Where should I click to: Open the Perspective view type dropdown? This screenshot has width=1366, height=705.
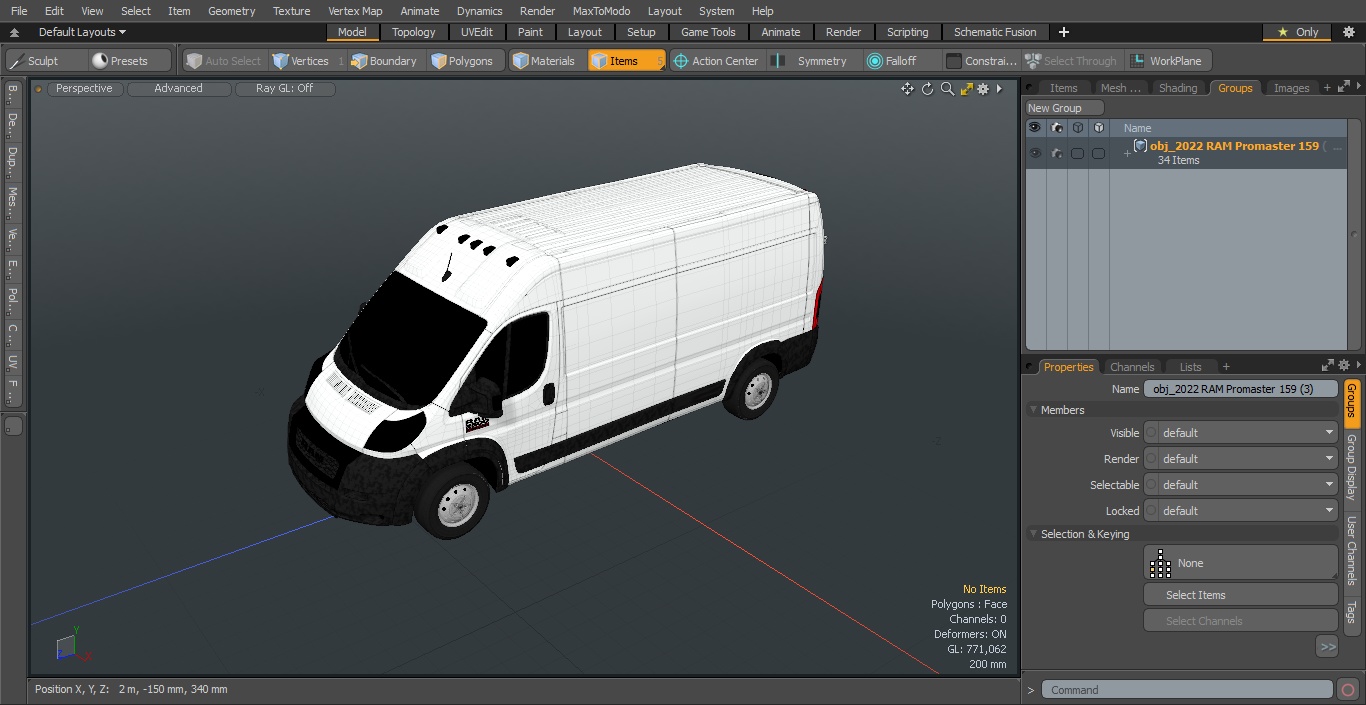[84, 89]
